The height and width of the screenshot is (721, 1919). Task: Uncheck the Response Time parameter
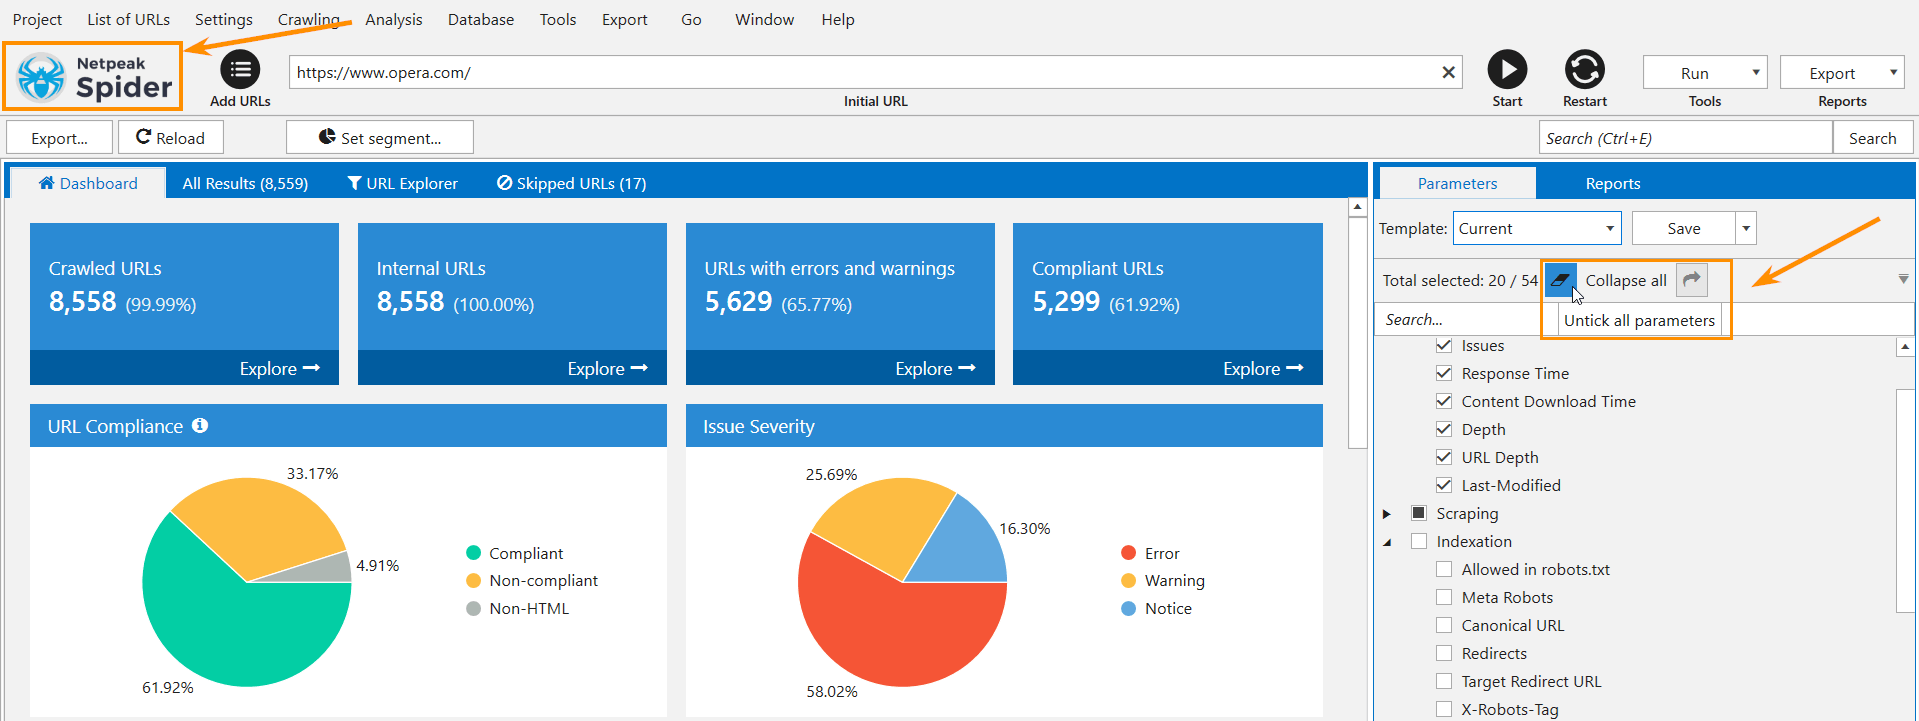point(1444,373)
